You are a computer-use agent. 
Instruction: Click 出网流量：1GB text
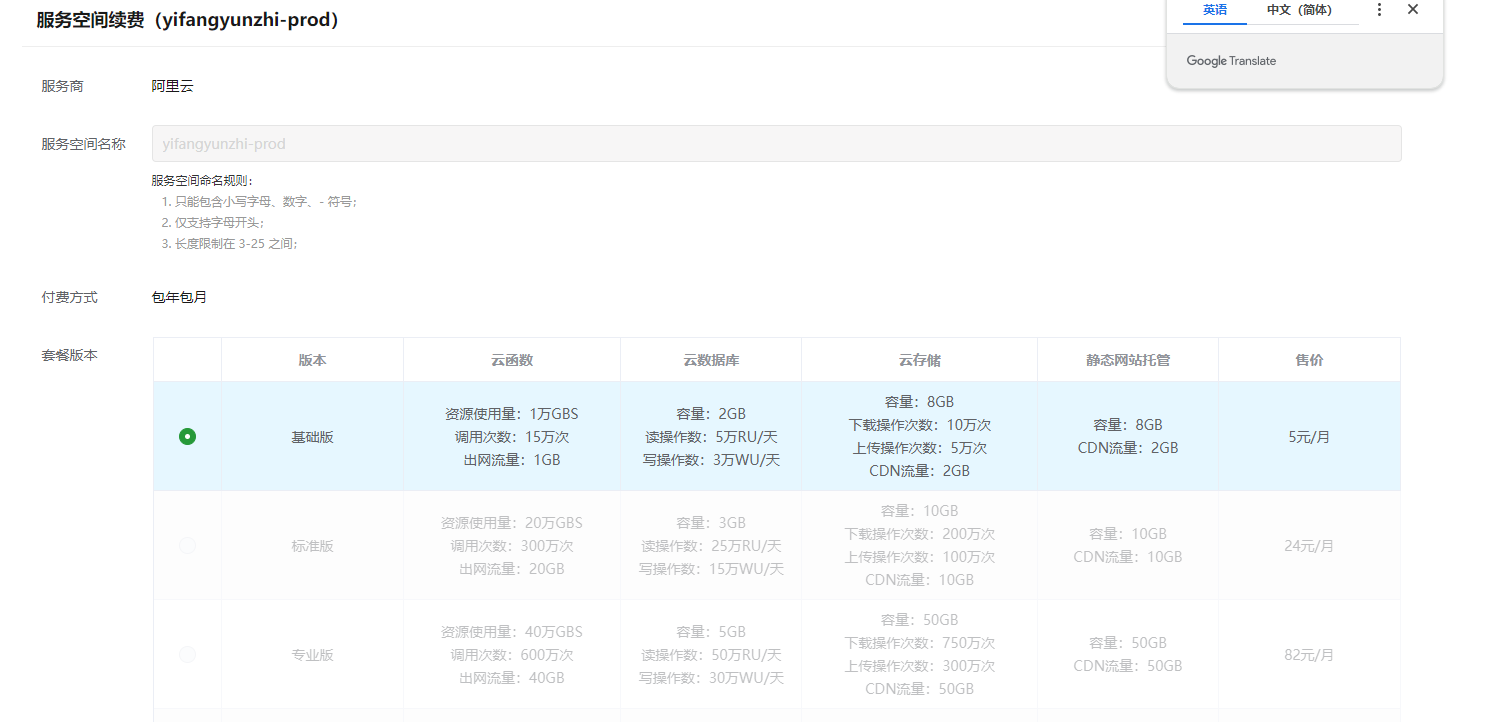click(x=512, y=460)
